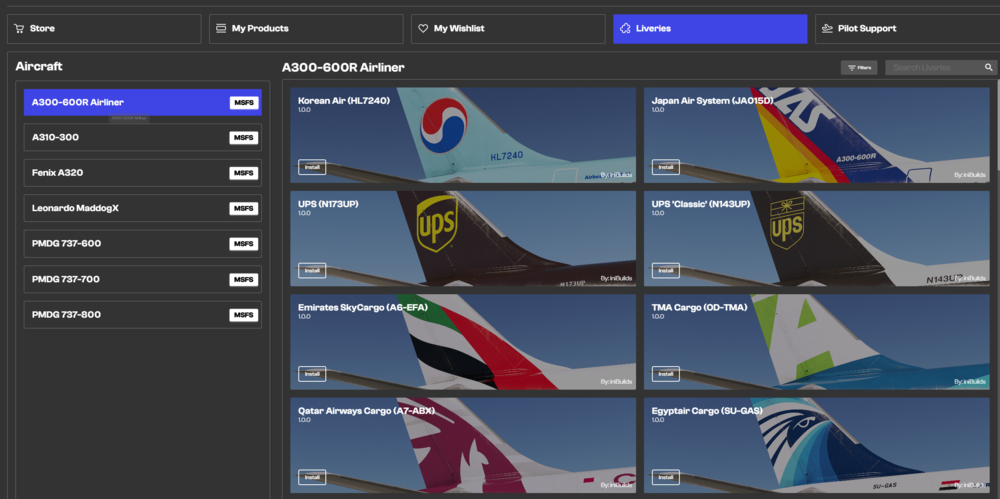
Task: Click the Pilot Support headset icon
Action: pyautogui.click(x=827, y=29)
